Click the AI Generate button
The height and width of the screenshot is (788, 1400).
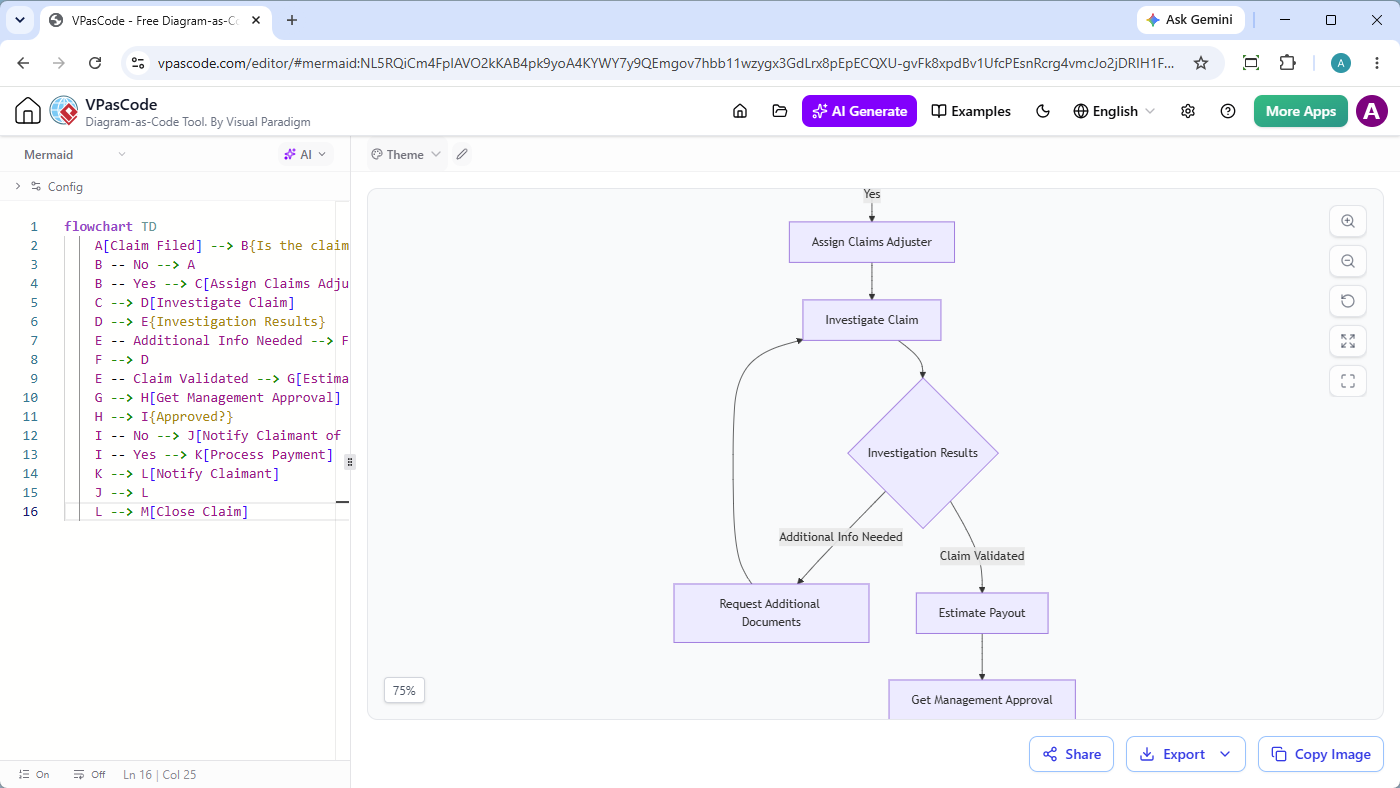click(x=860, y=111)
